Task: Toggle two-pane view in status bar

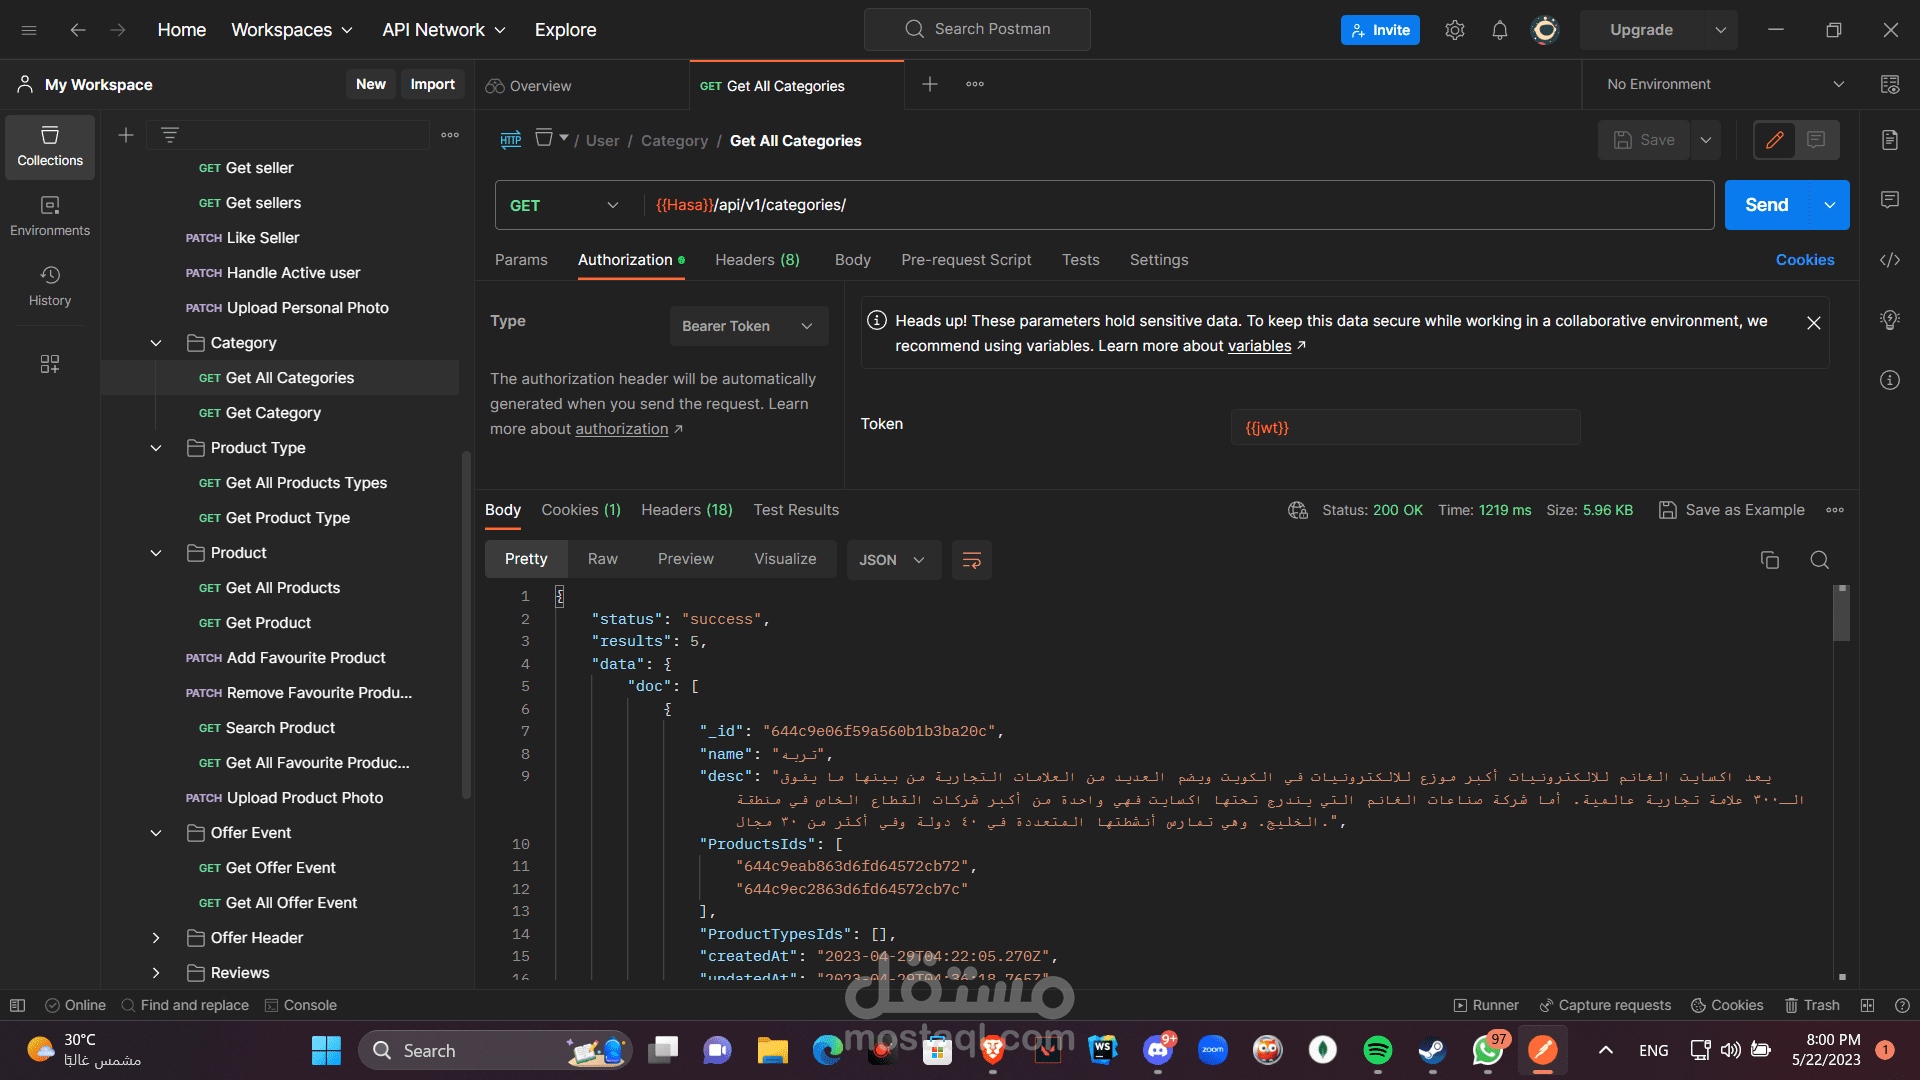Action: 1867,1005
